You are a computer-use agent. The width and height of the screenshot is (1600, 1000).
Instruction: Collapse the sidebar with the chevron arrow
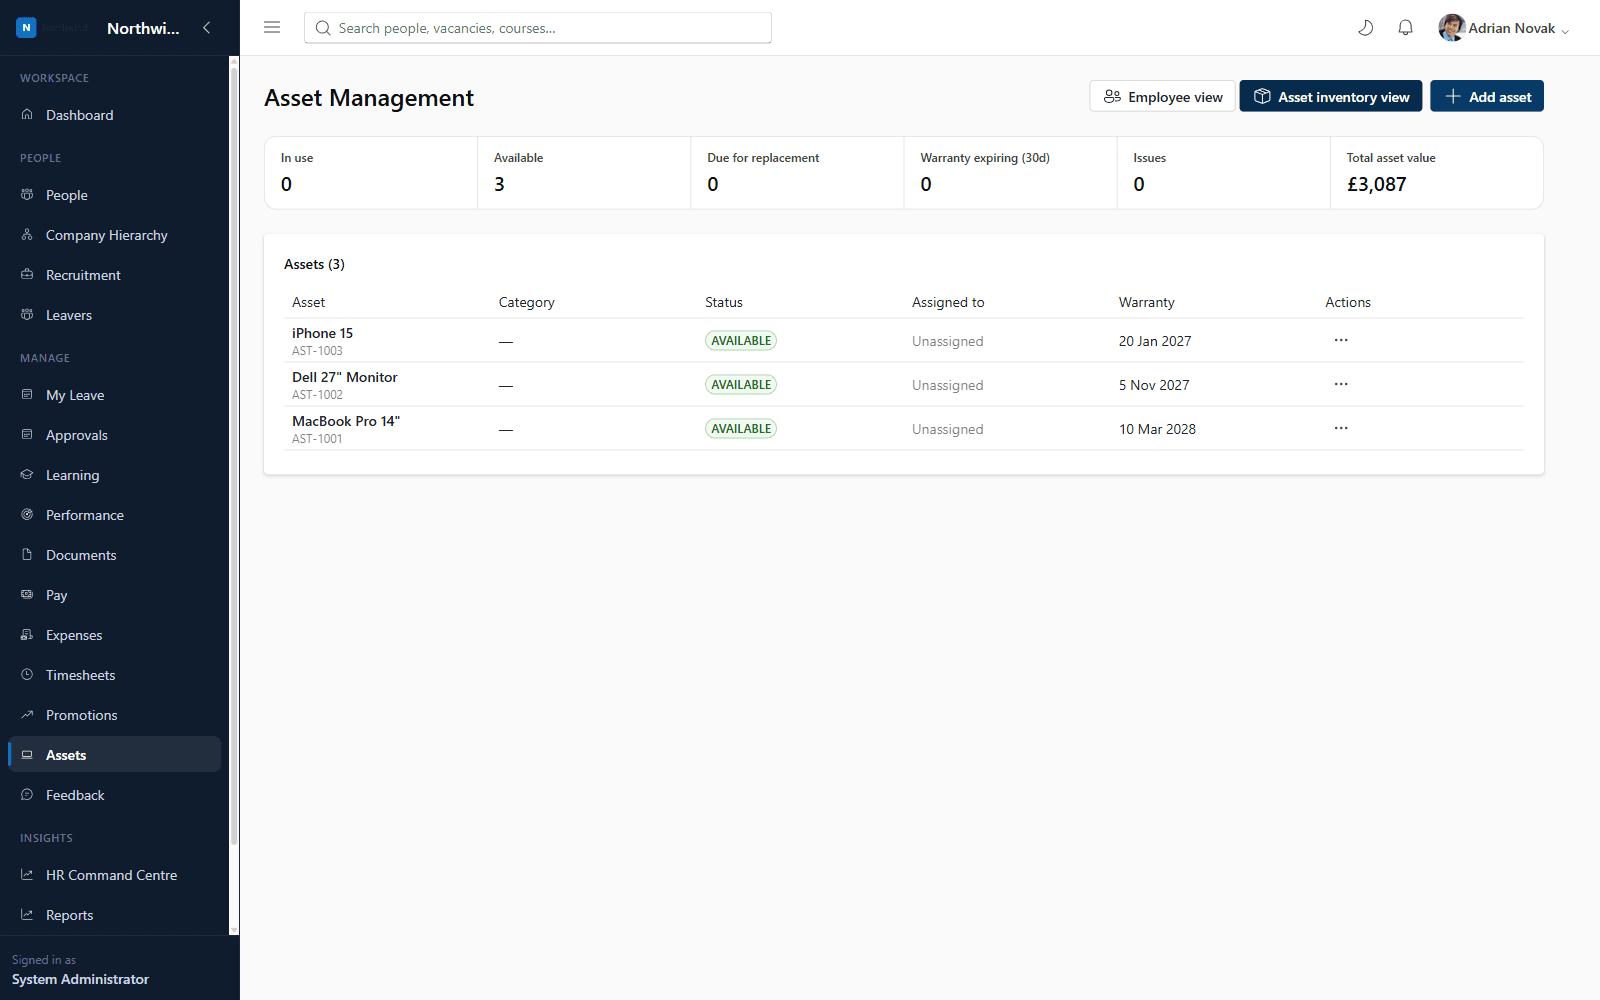(206, 28)
